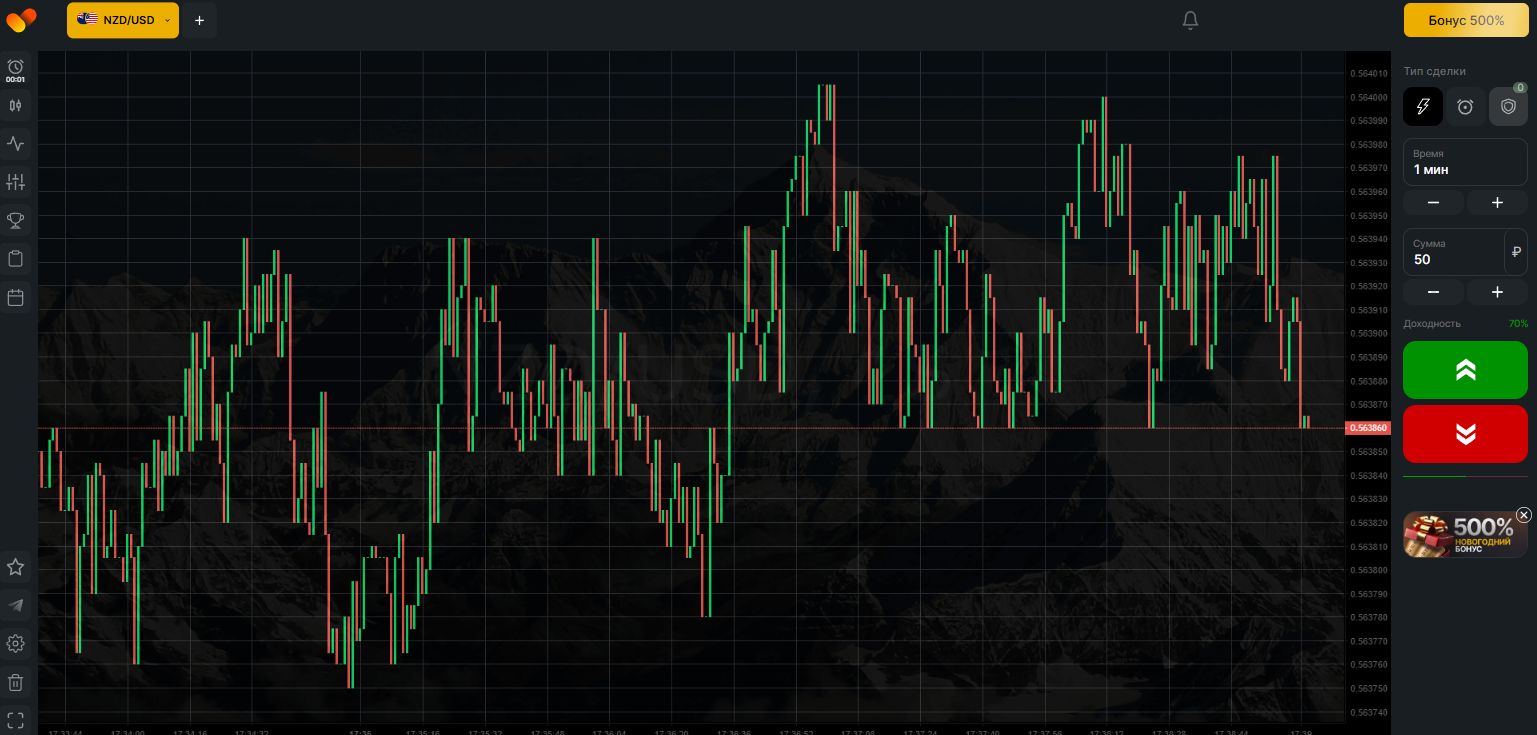Open tournaments via the trophy icon

[15, 220]
